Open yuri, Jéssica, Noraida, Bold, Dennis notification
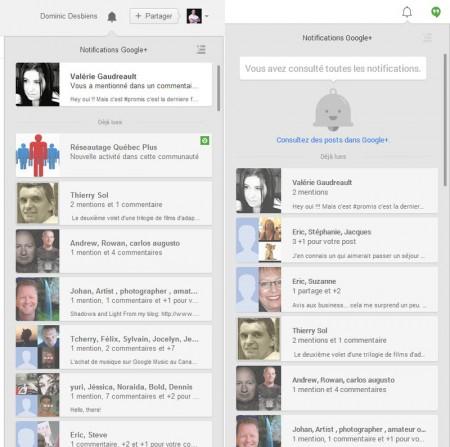The width and height of the screenshot is (450, 447). pyautogui.click(x=114, y=395)
